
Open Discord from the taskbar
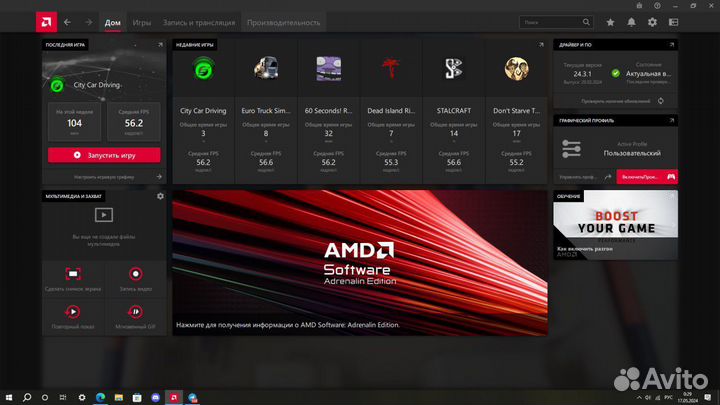pos(156,397)
